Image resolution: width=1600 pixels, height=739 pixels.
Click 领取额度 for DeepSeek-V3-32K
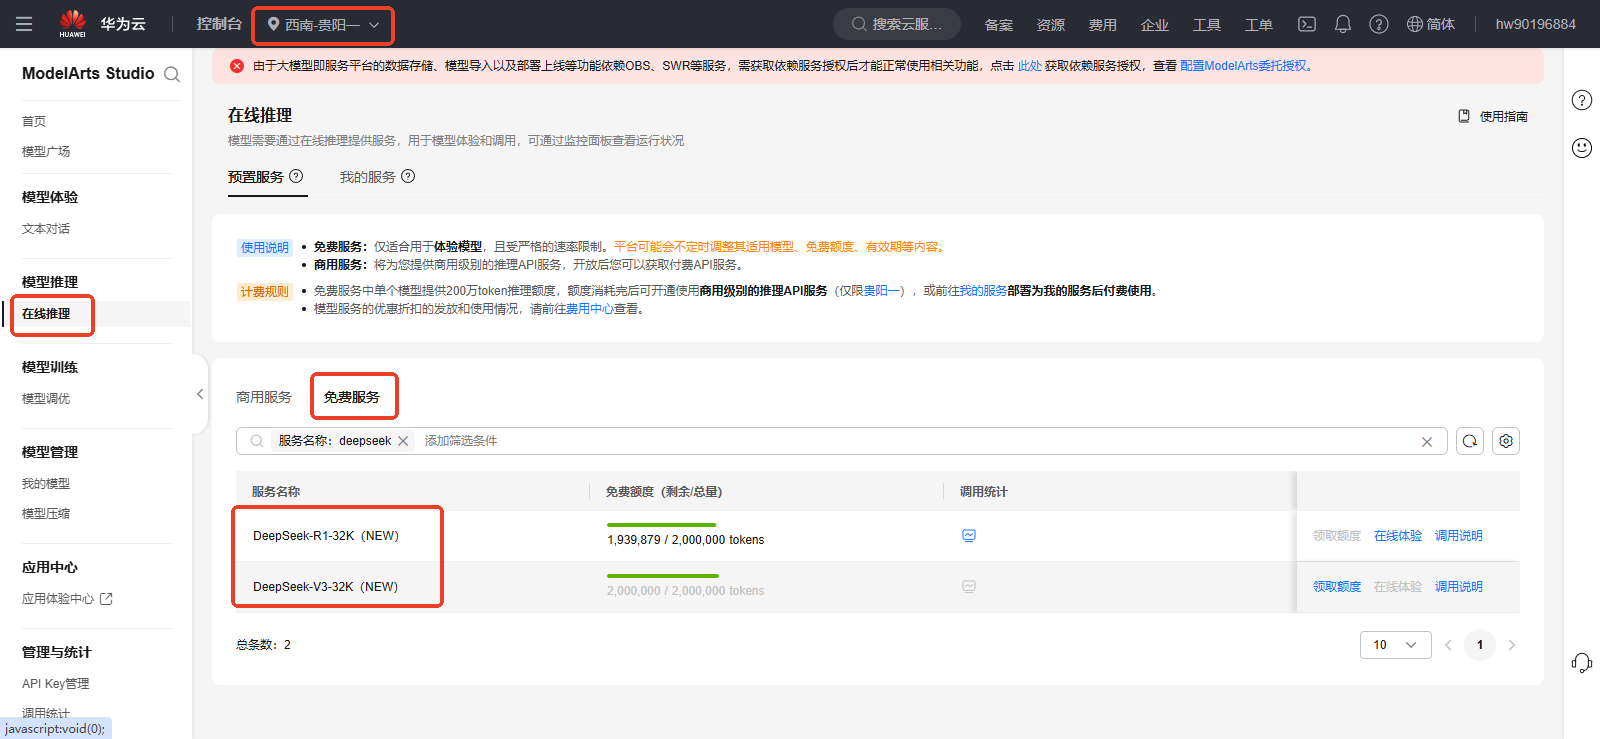click(x=1337, y=587)
